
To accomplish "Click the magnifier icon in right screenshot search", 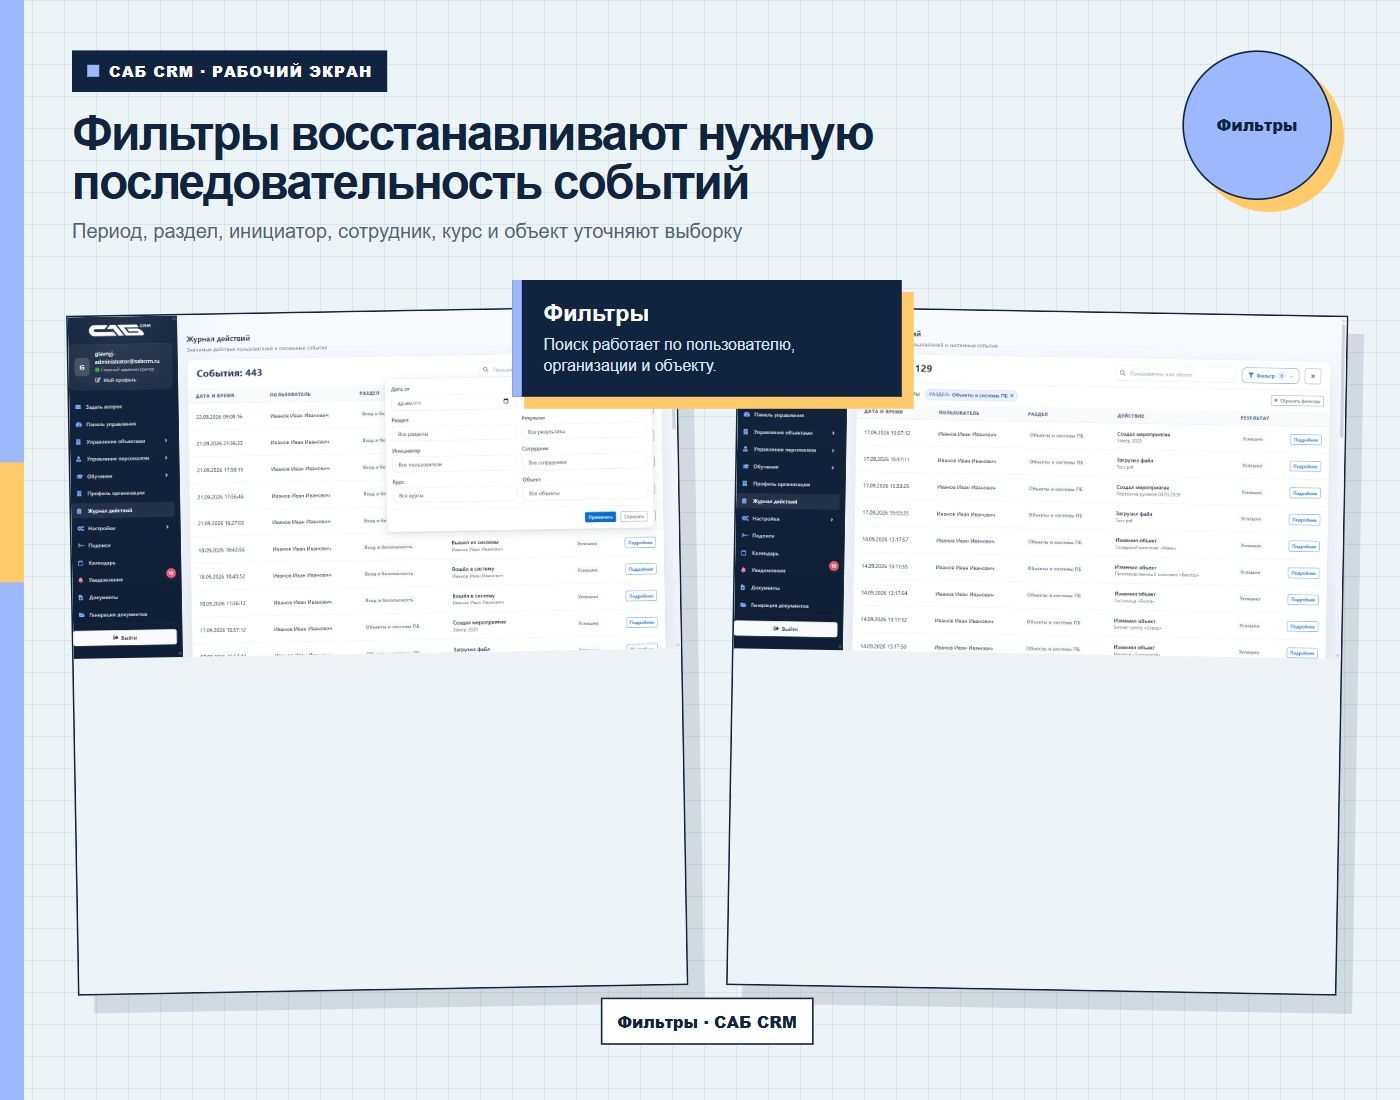I will pyautogui.click(x=1123, y=374).
